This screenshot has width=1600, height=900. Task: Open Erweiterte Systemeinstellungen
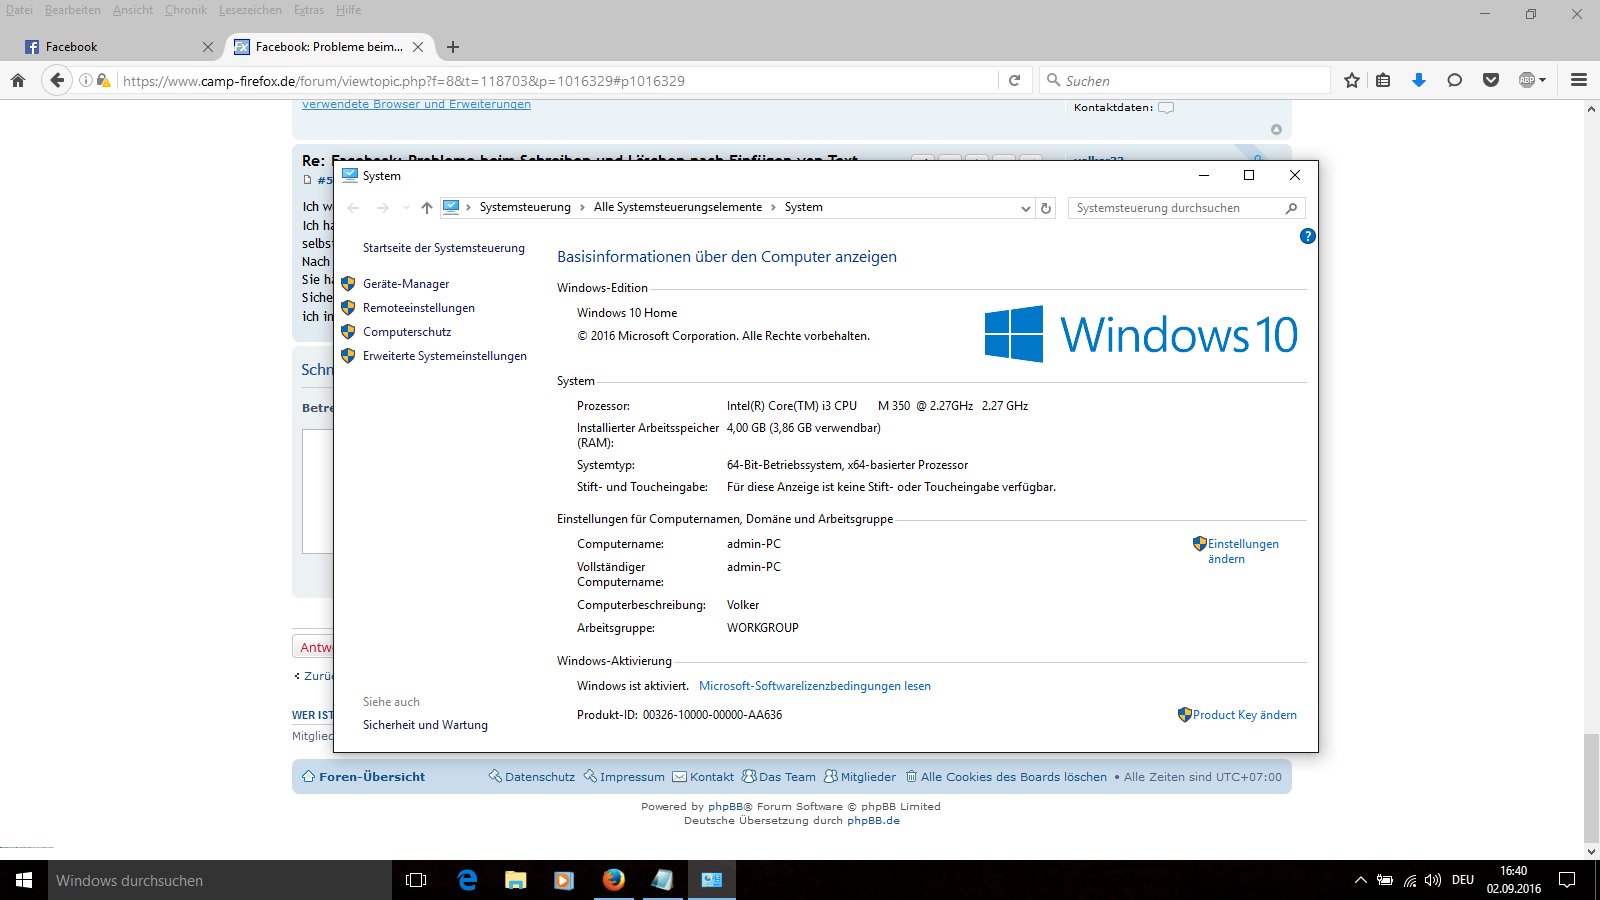(x=444, y=356)
